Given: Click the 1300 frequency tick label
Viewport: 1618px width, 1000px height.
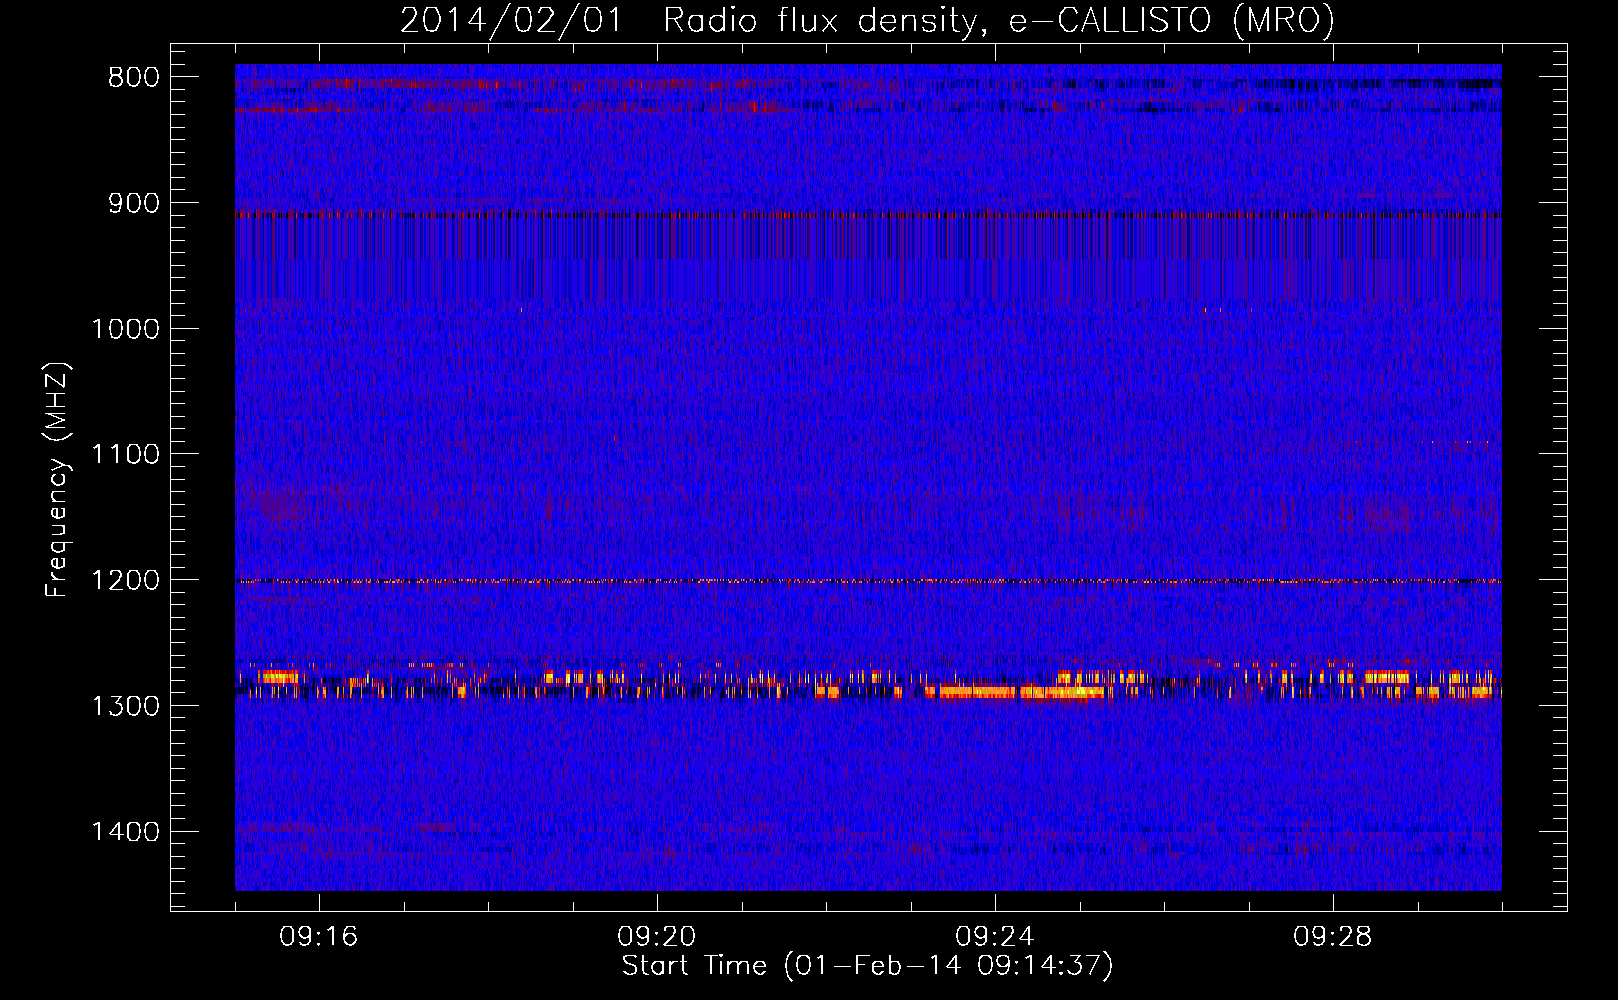Looking at the screenshot, I should coord(126,706).
